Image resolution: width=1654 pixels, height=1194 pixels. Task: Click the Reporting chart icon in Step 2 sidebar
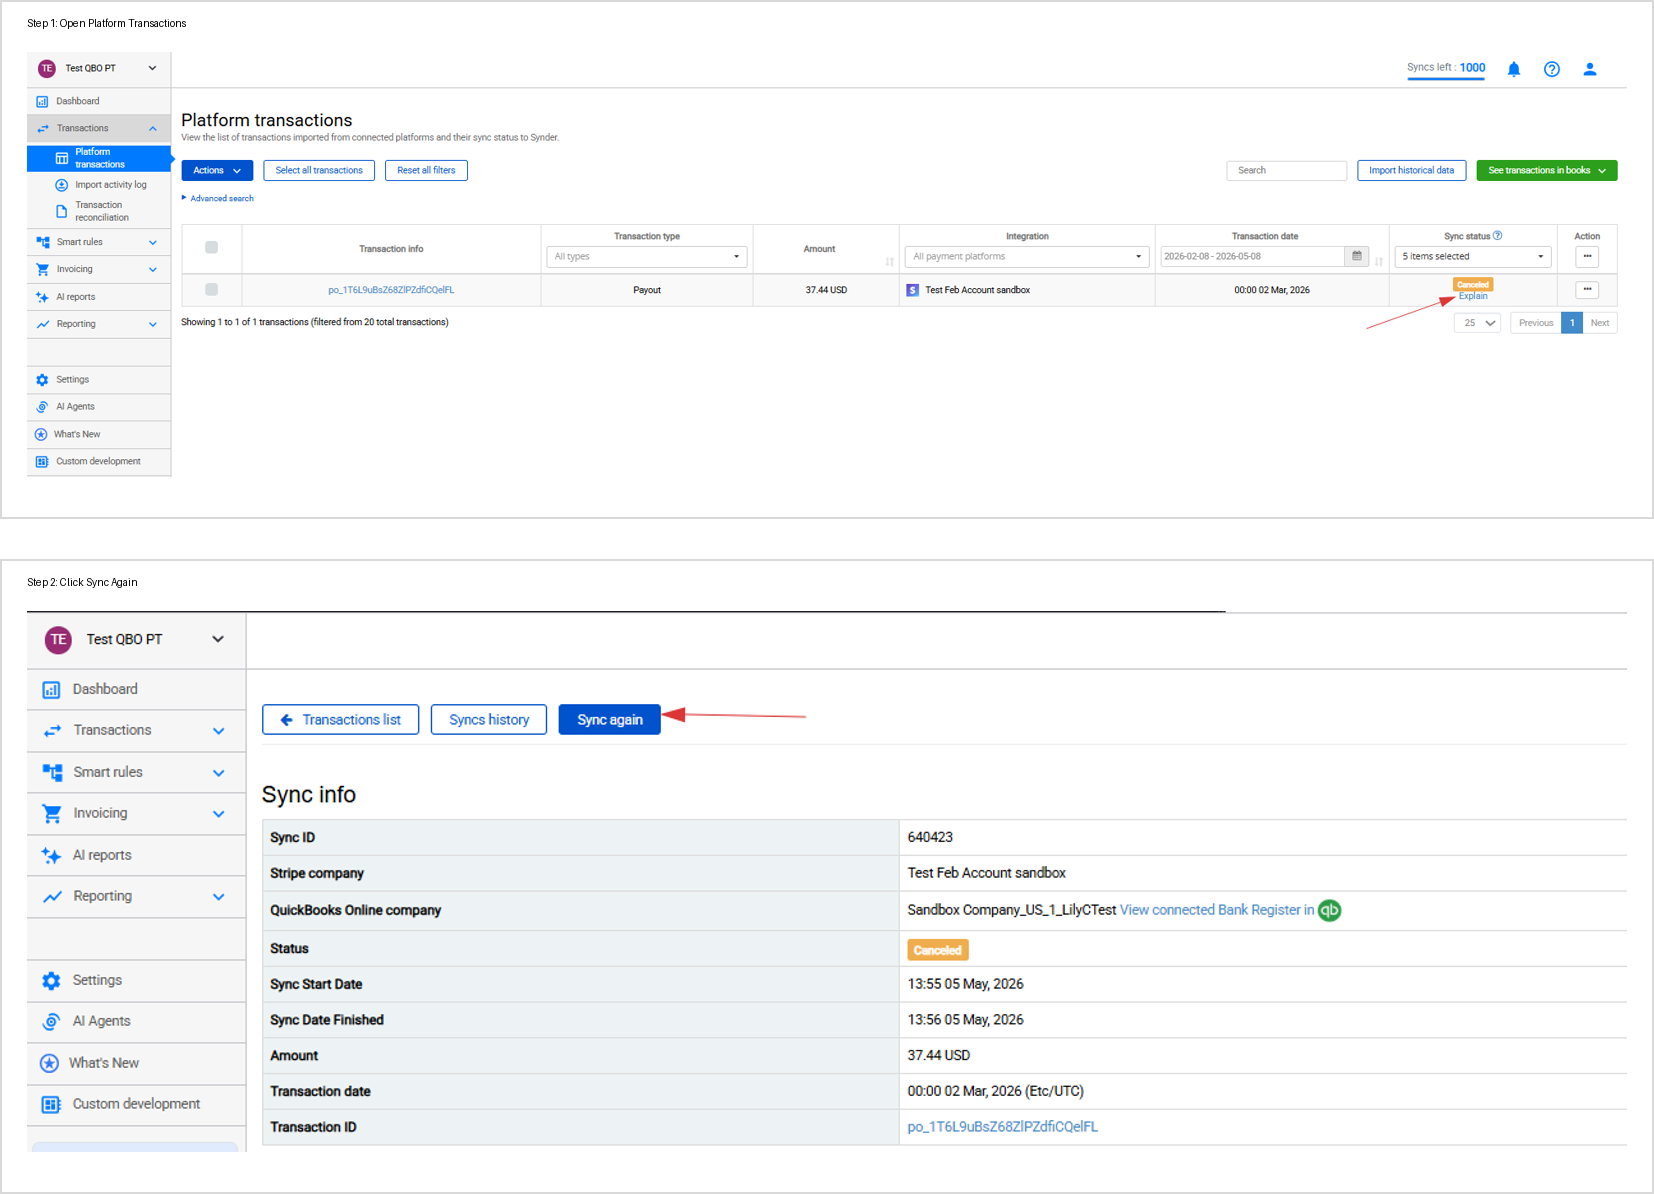coord(52,896)
